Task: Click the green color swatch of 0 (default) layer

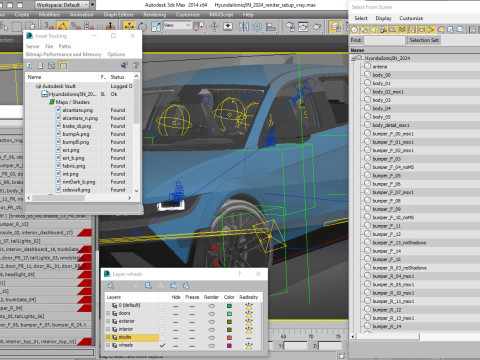Action: (x=229, y=306)
